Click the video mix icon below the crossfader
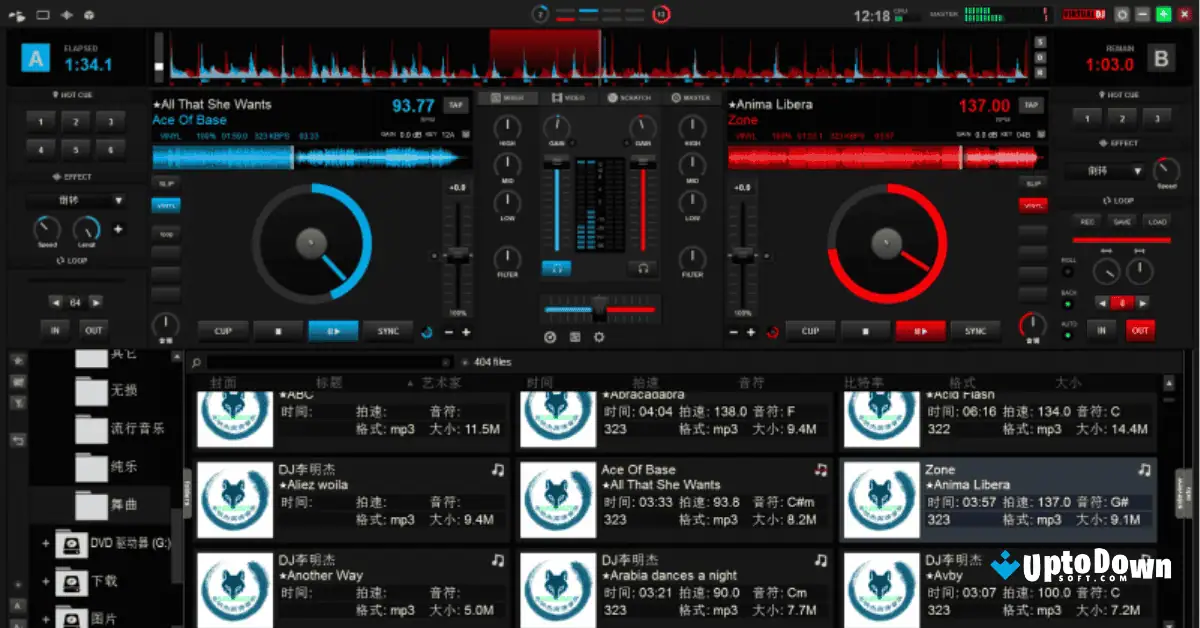 tap(576, 337)
